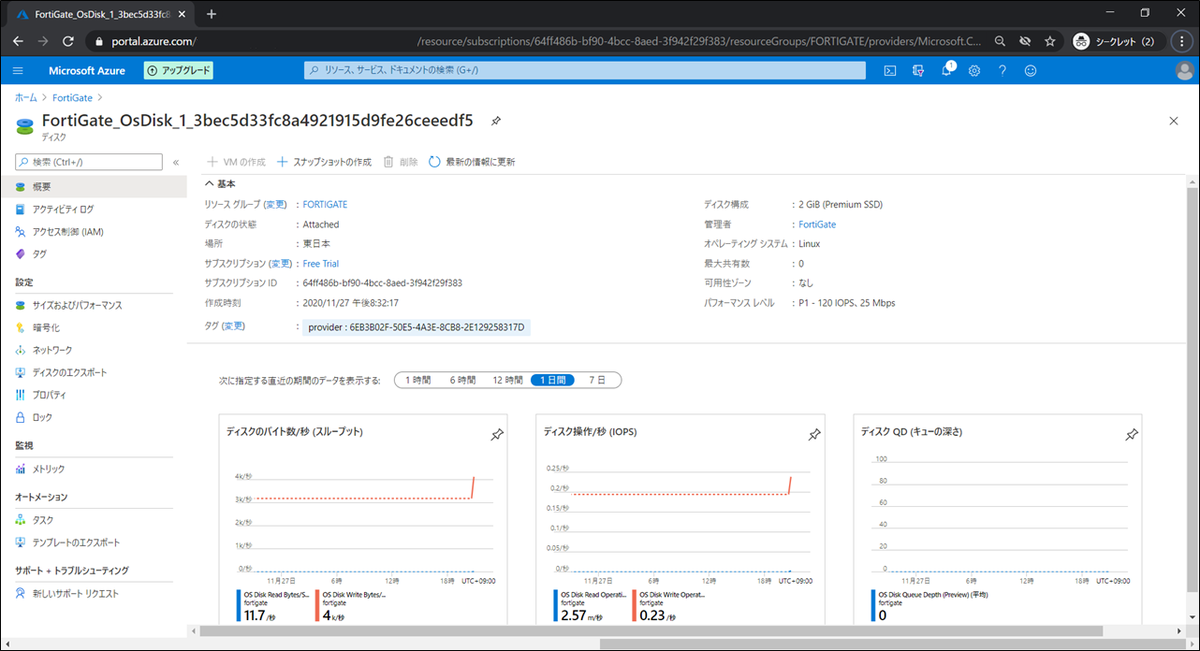Select the 12 時間 time range
The height and width of the screenshot is (651, 1200).
pyautogui.click(x=507, y=380)
